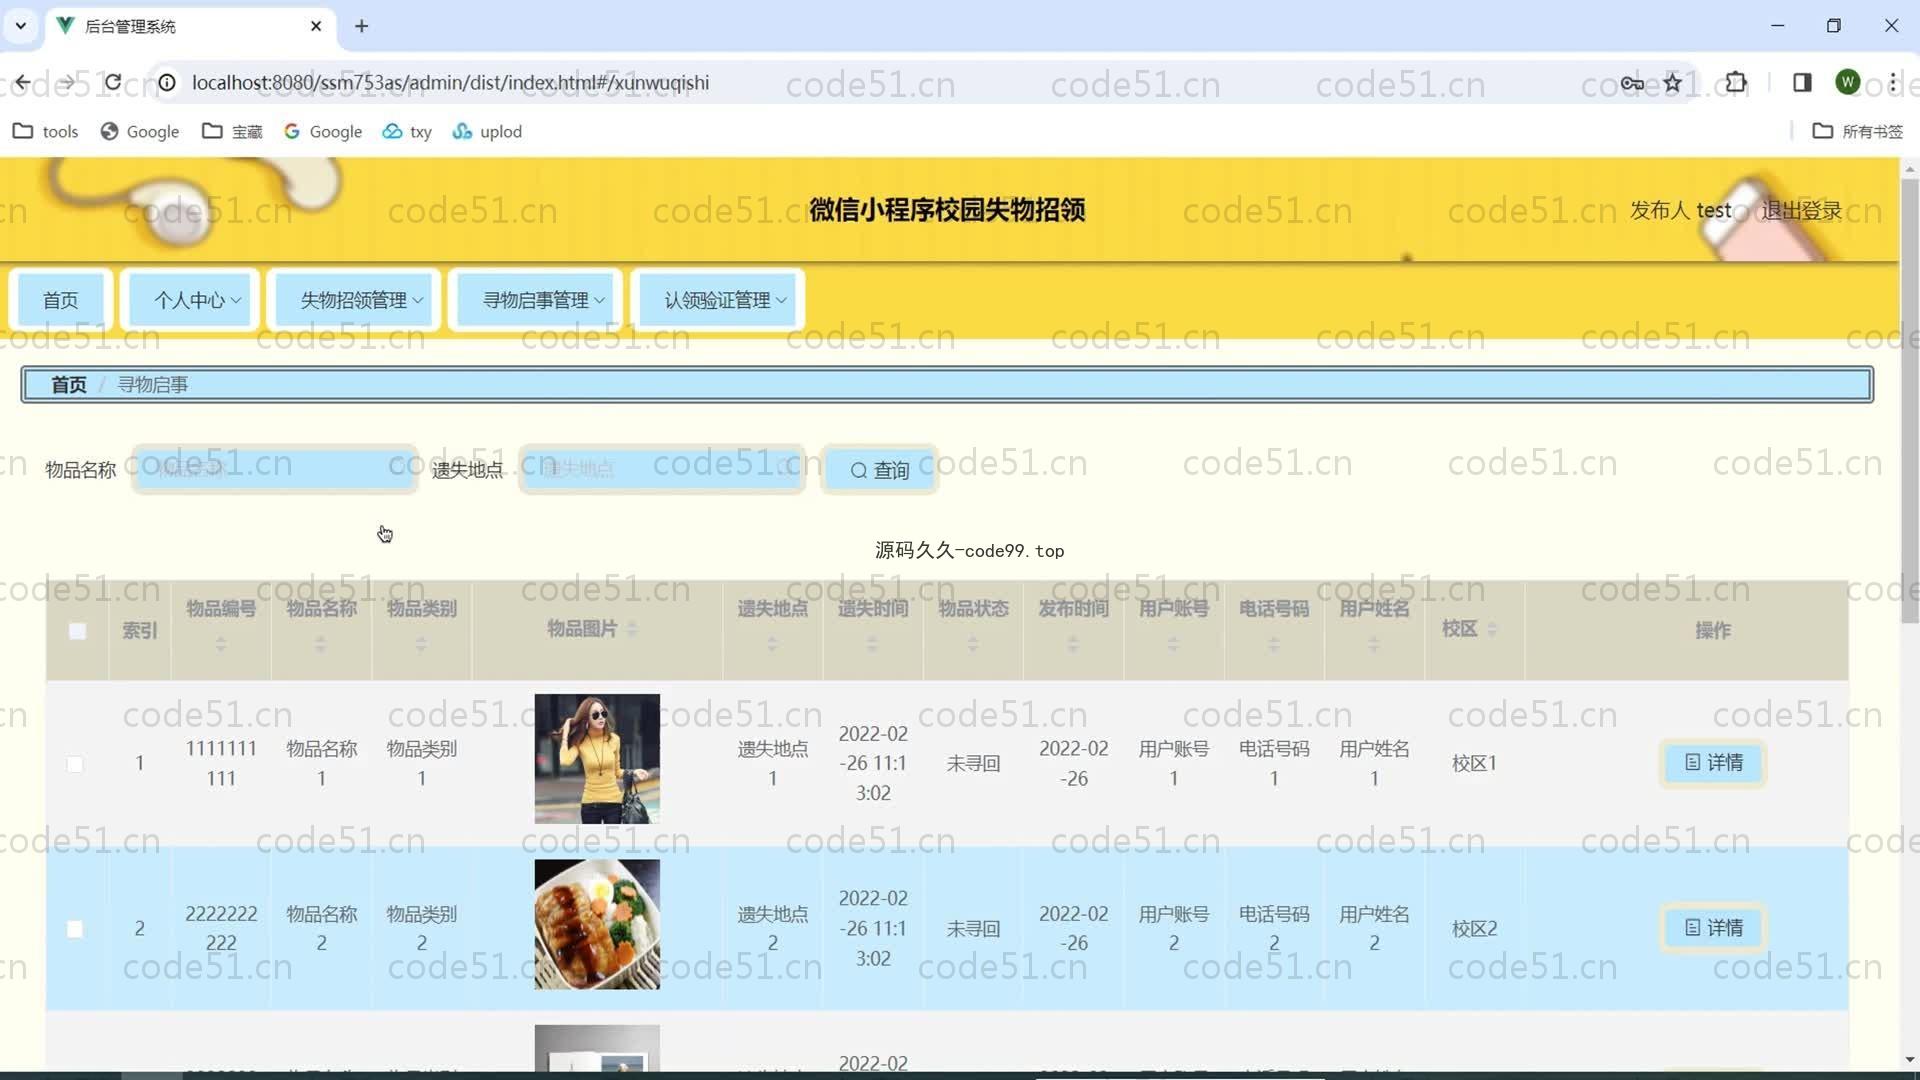1920x1080 pixels.
Task: Open the site information icon in address bar
Action: (167, 83)
